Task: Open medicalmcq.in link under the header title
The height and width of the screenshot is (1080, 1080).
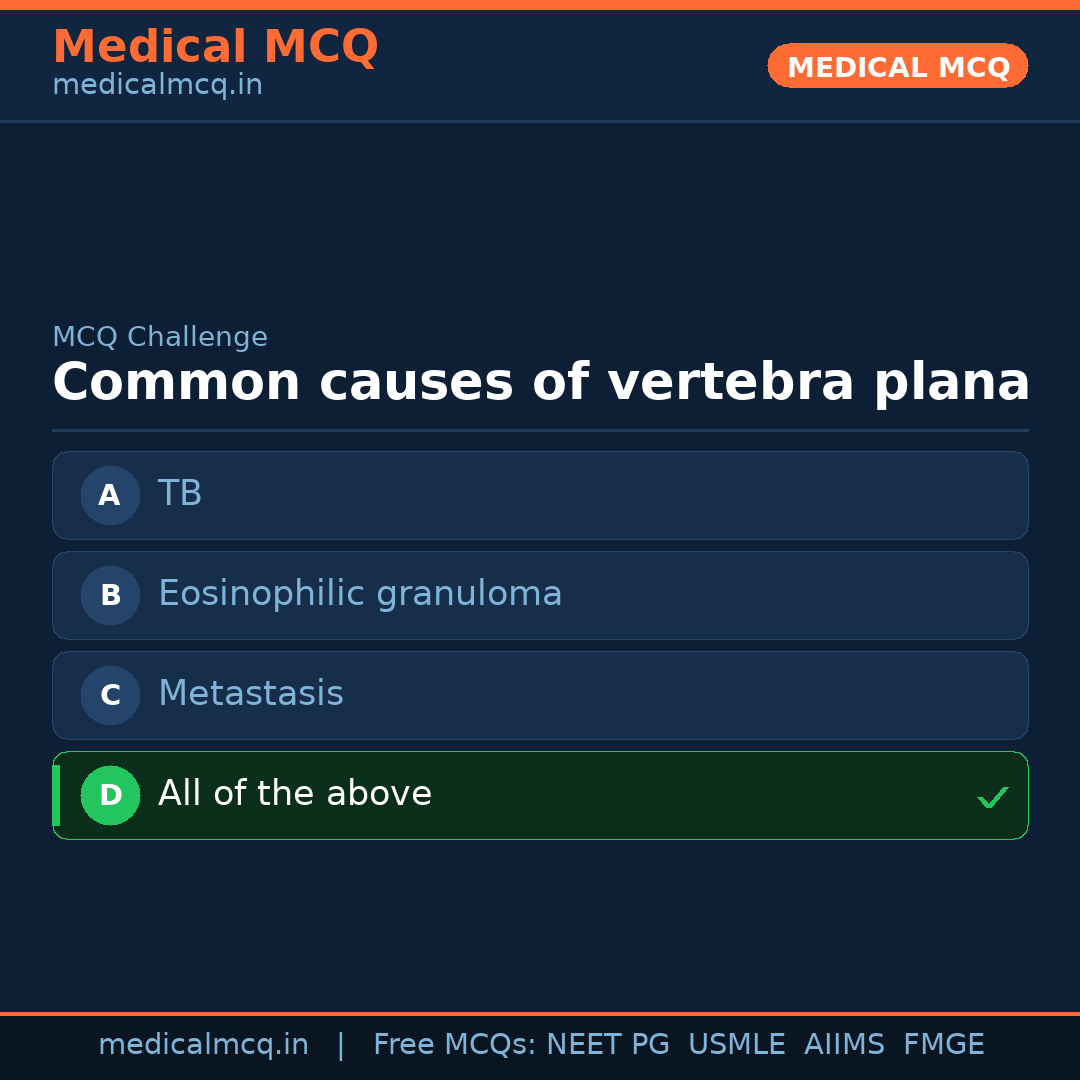Action: pos(157,86)
